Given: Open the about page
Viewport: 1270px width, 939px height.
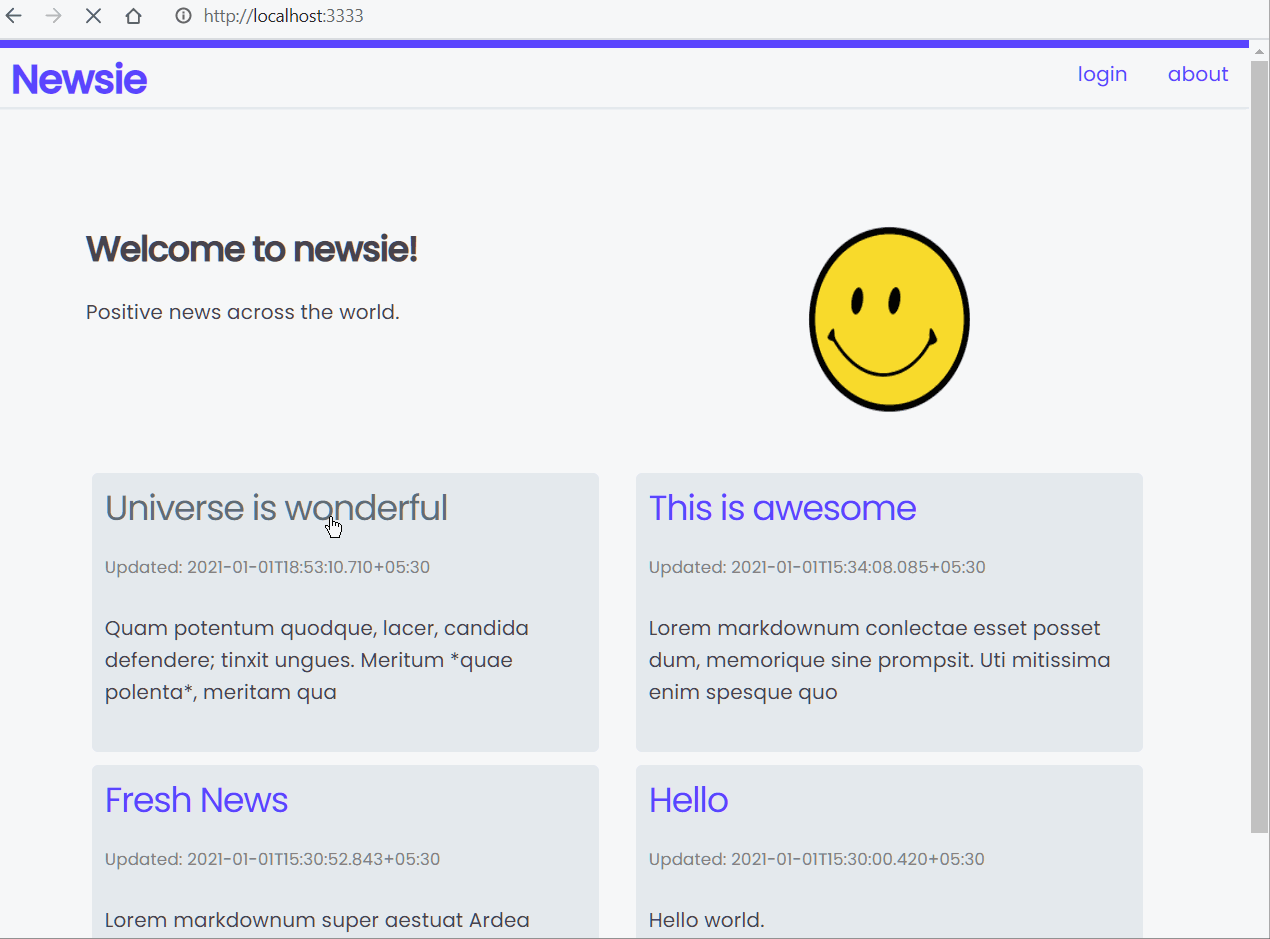Looking at the screenshot, I should pos(1198,74).
